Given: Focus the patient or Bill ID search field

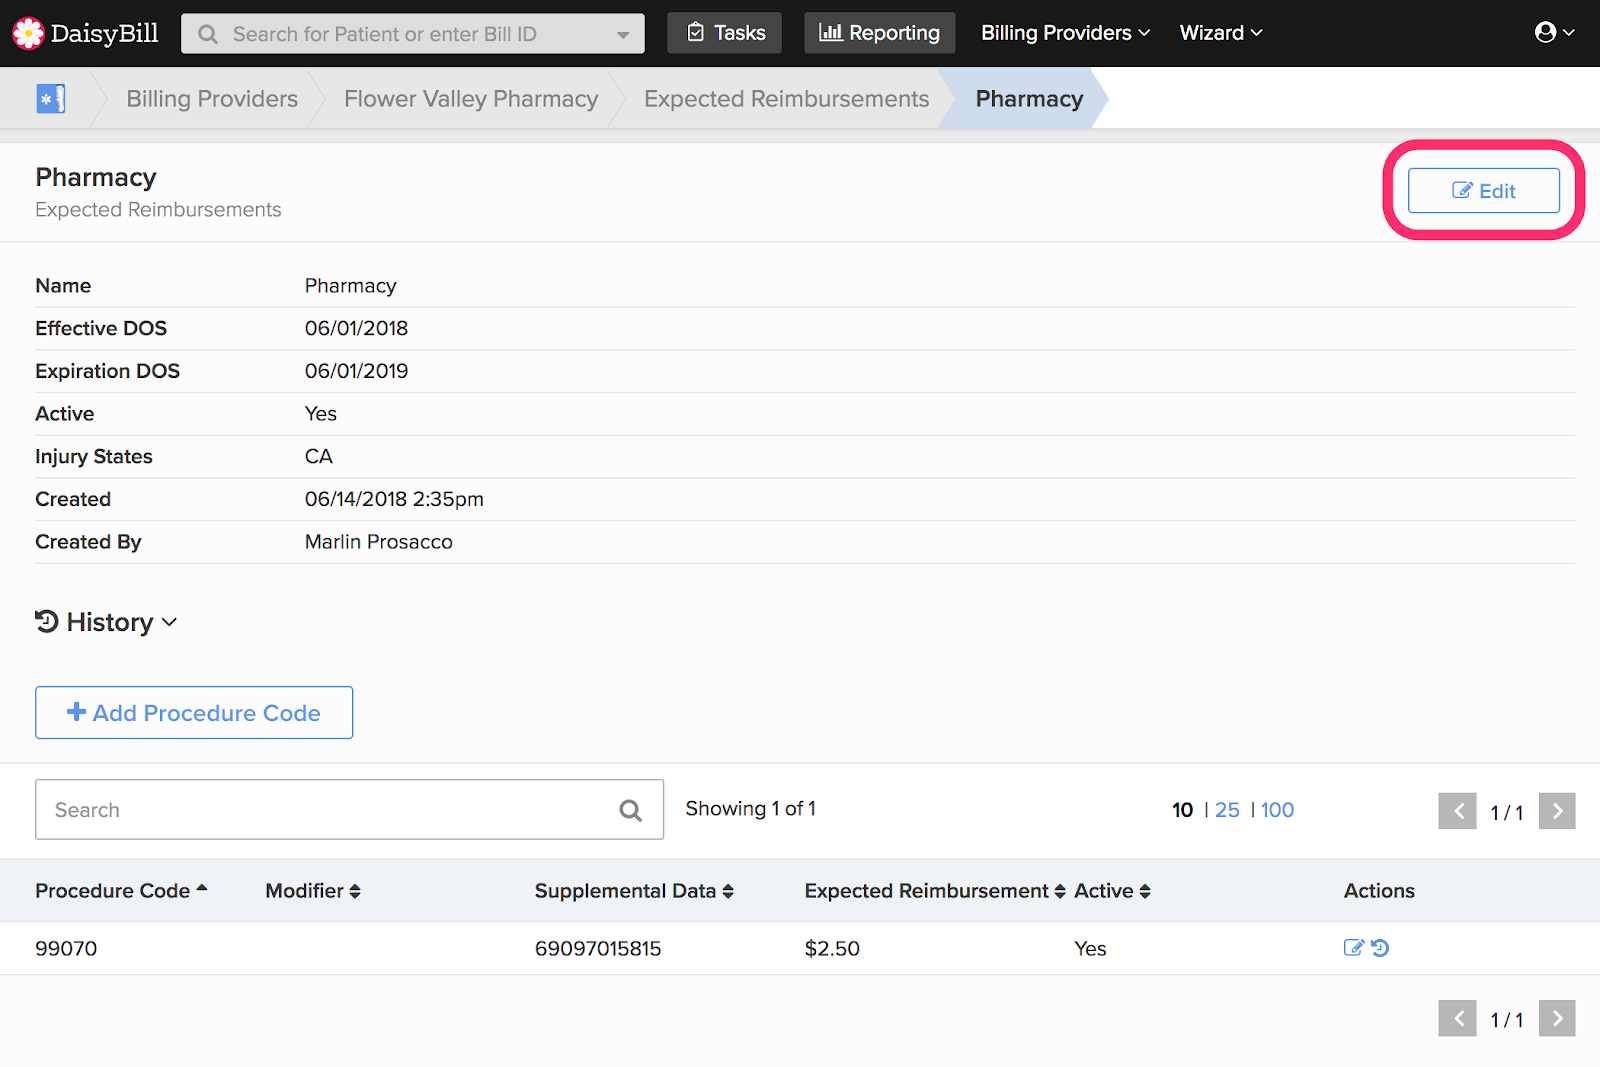Looking at the screenshot, I should pos(412,34).
